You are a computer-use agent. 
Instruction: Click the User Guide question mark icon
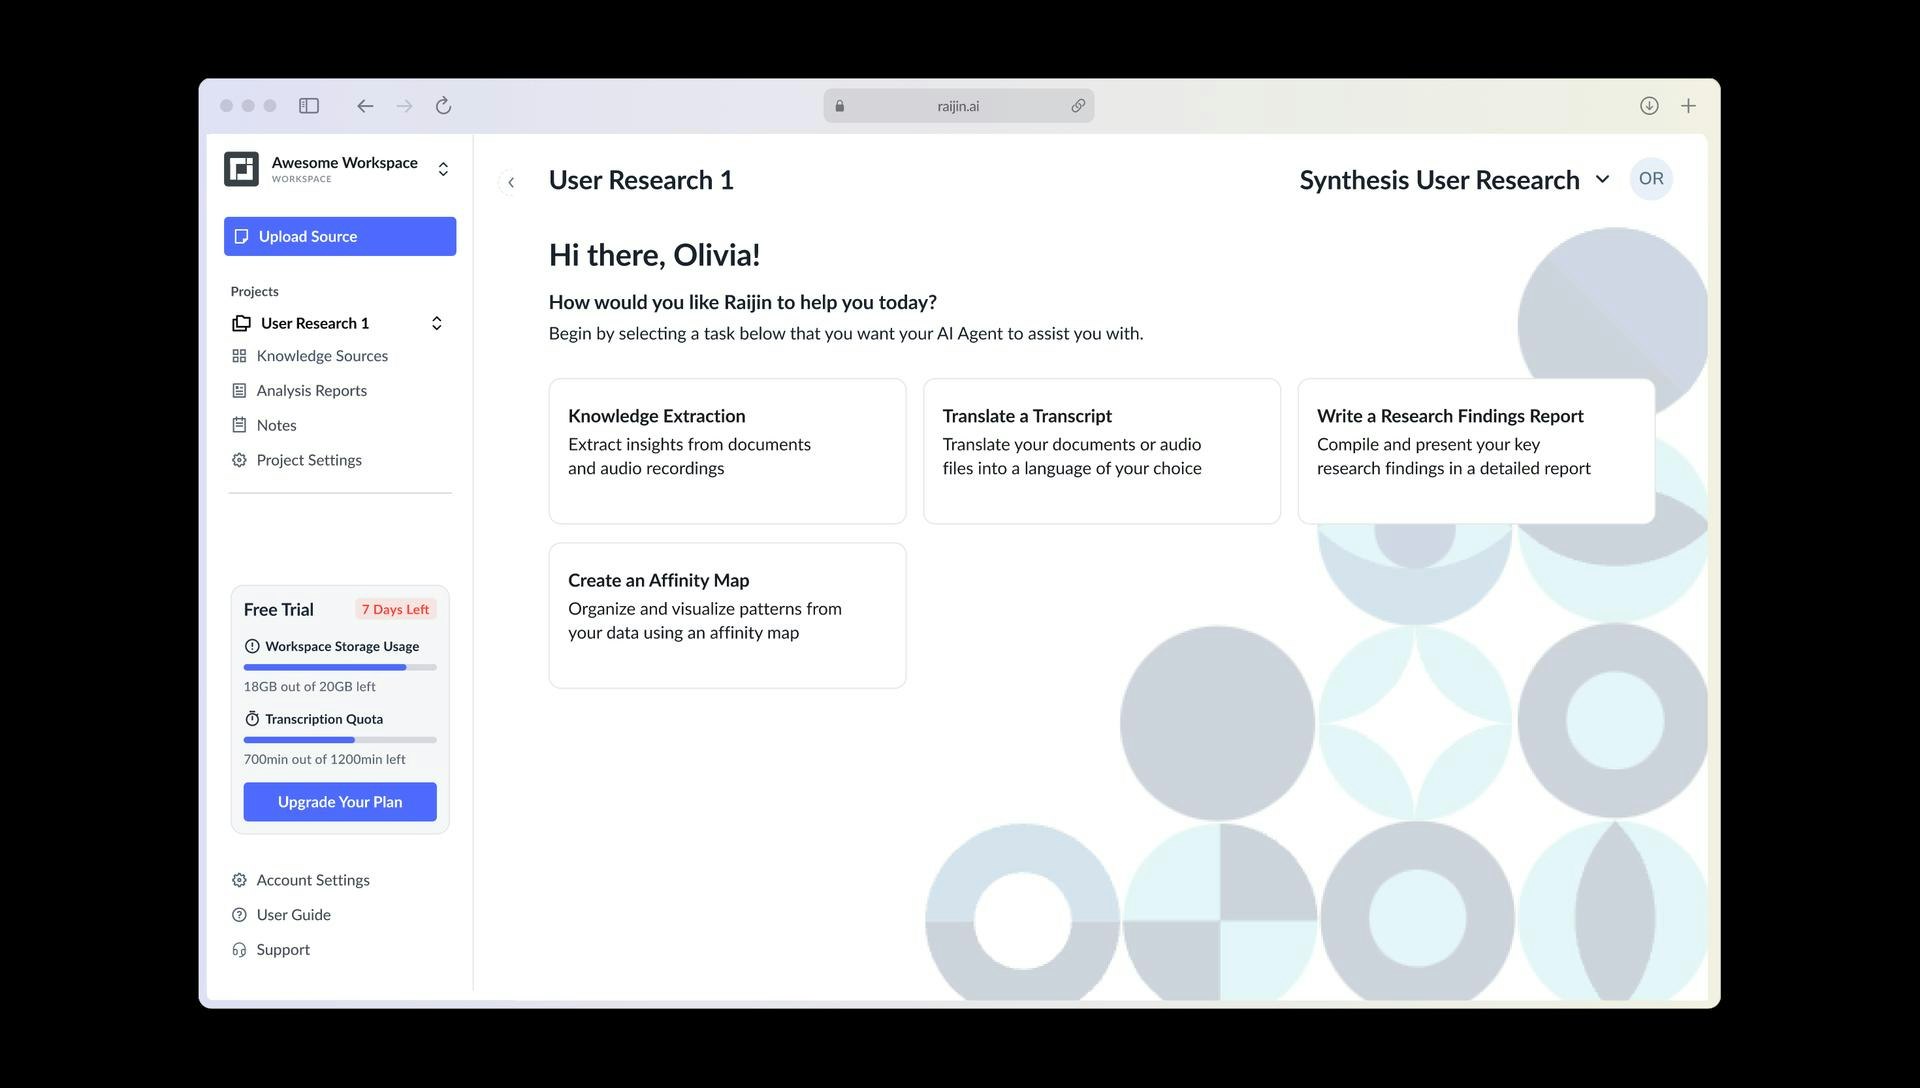239,915
